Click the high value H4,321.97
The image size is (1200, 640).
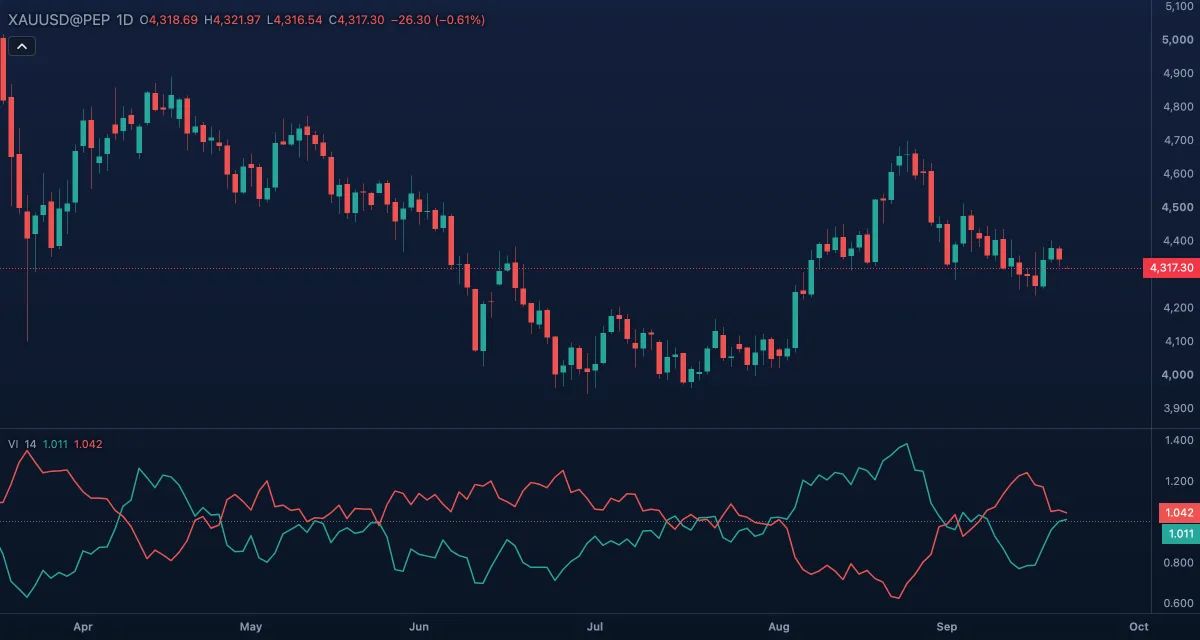233,20
